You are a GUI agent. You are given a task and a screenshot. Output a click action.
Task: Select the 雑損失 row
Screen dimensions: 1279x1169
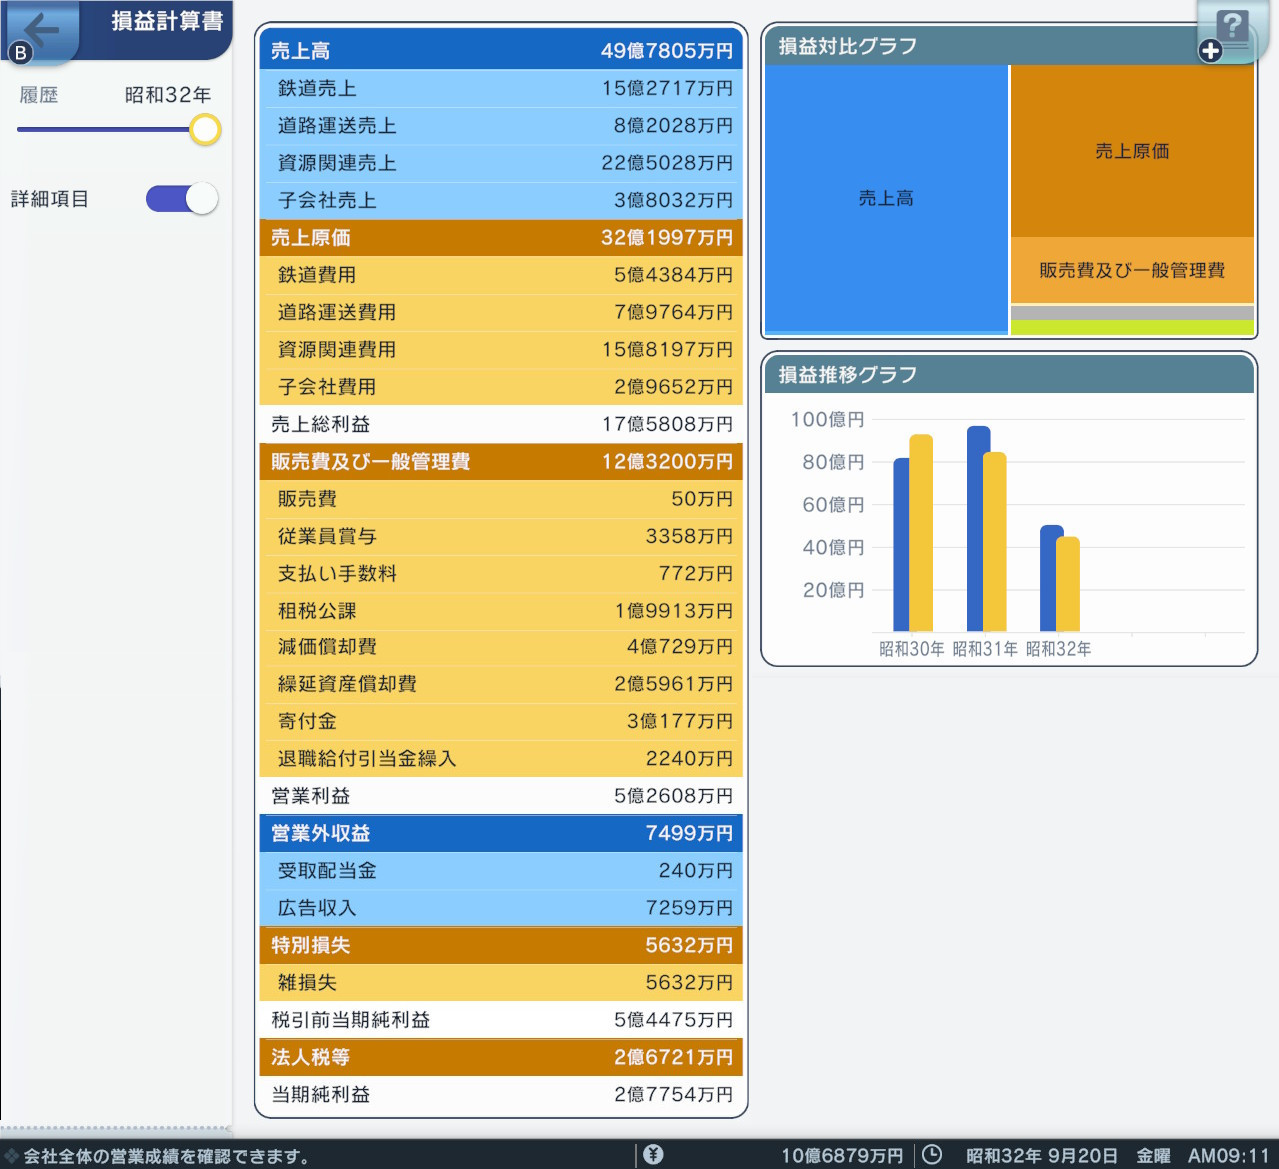(501, 983)
